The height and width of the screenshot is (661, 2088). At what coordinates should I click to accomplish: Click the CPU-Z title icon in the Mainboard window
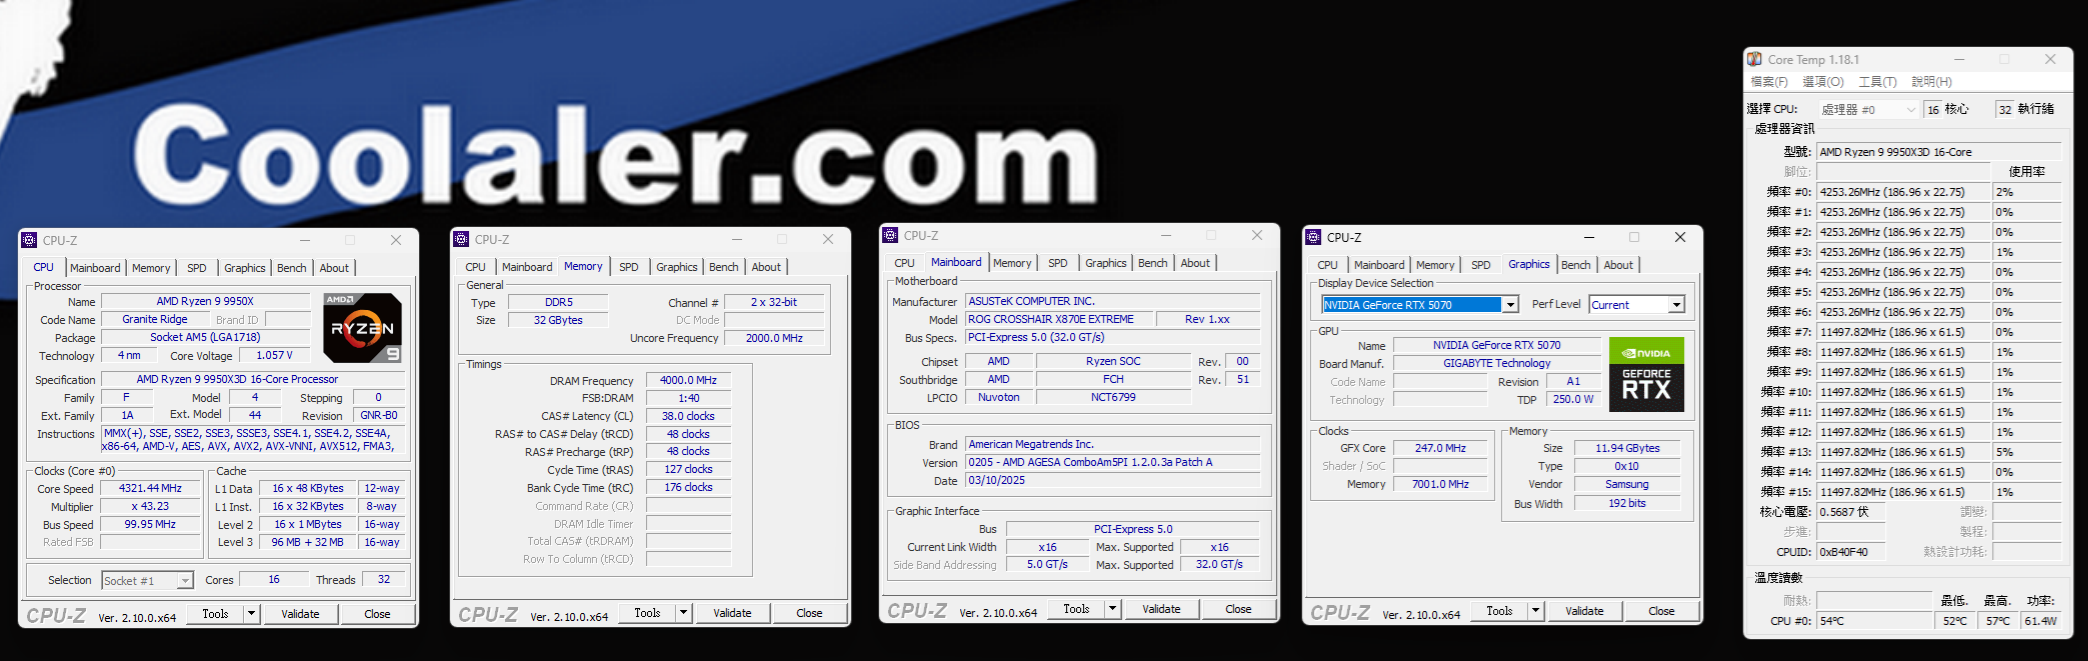890,235
